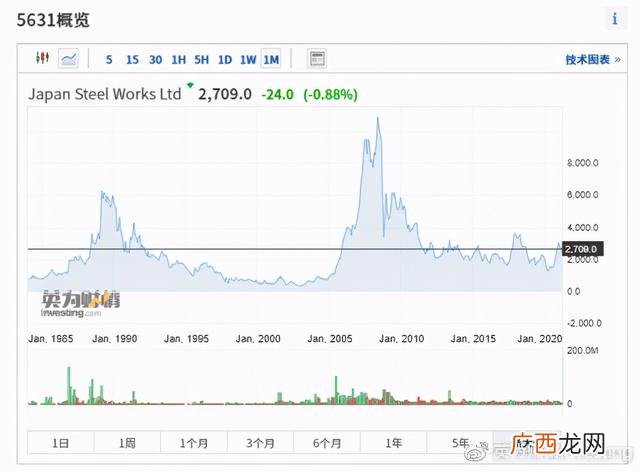The width and height of the screenshot is (640, 472).
Task: Set chart interval to 30 minutes
Action: click(155, 60)
